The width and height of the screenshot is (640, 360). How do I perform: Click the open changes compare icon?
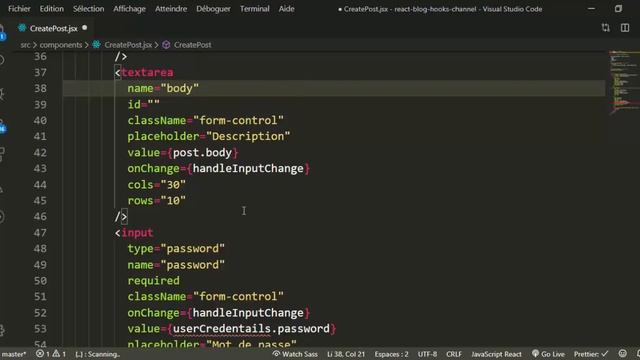point(606,28)
